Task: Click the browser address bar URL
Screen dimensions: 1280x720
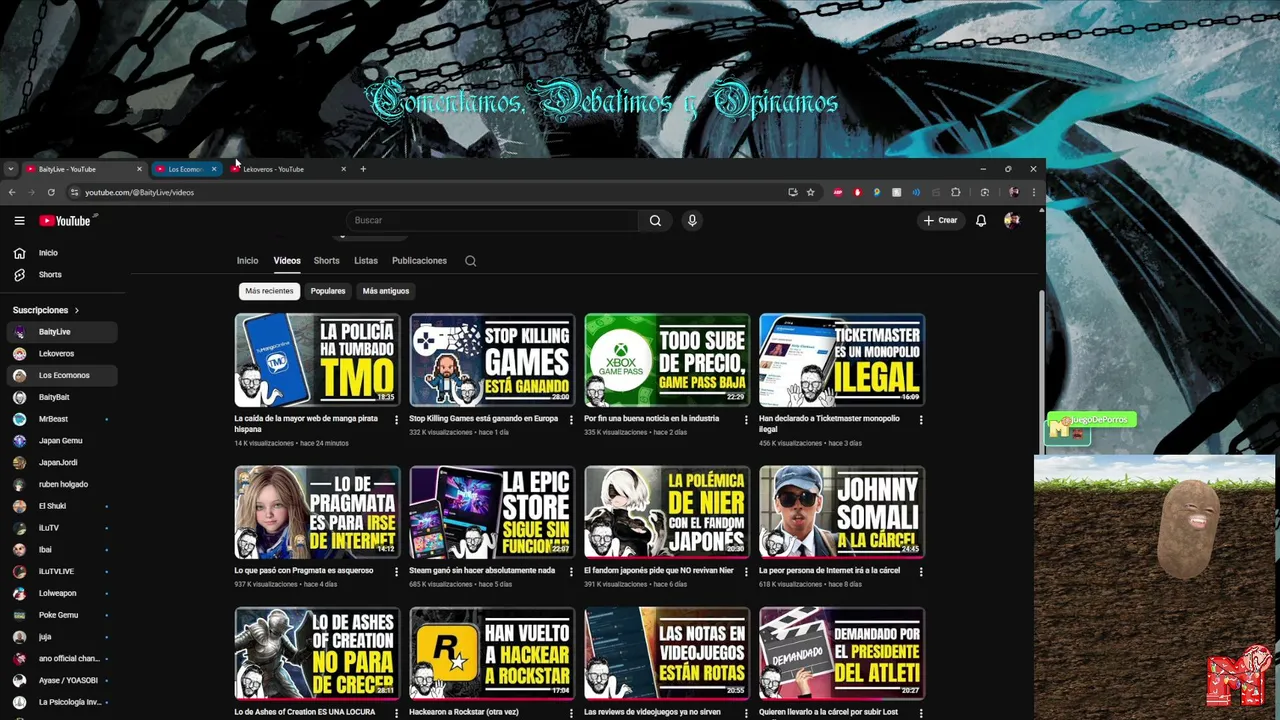Action: click(x=139, y=192)
